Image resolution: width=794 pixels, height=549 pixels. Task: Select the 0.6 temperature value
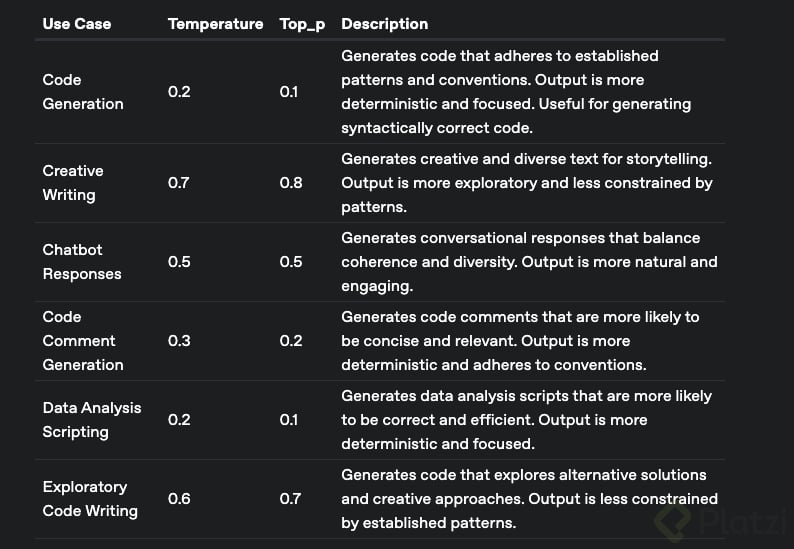pos(179,499)
